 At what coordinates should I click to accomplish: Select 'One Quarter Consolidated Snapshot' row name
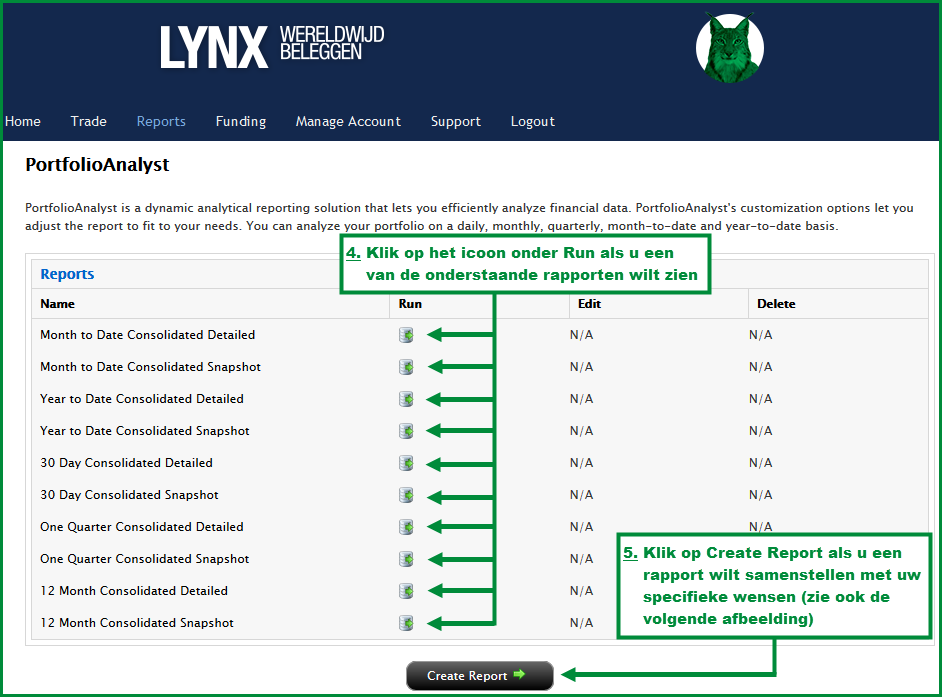145,559
